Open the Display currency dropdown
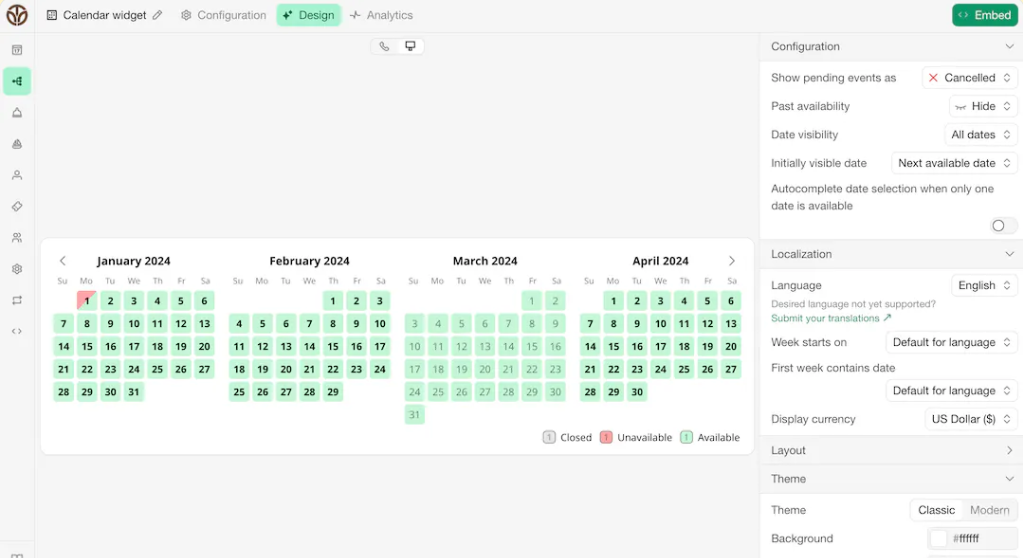 [971, 419]
